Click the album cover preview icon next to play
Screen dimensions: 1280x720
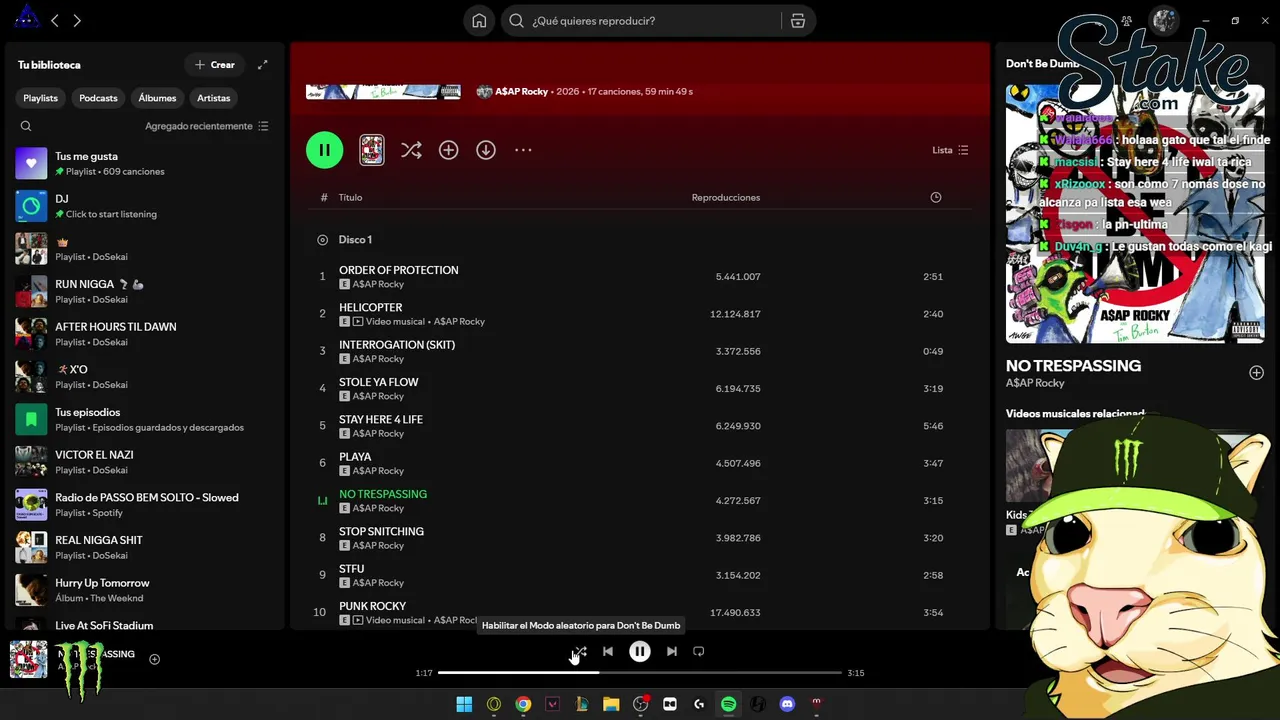click(x=372, y=150)
